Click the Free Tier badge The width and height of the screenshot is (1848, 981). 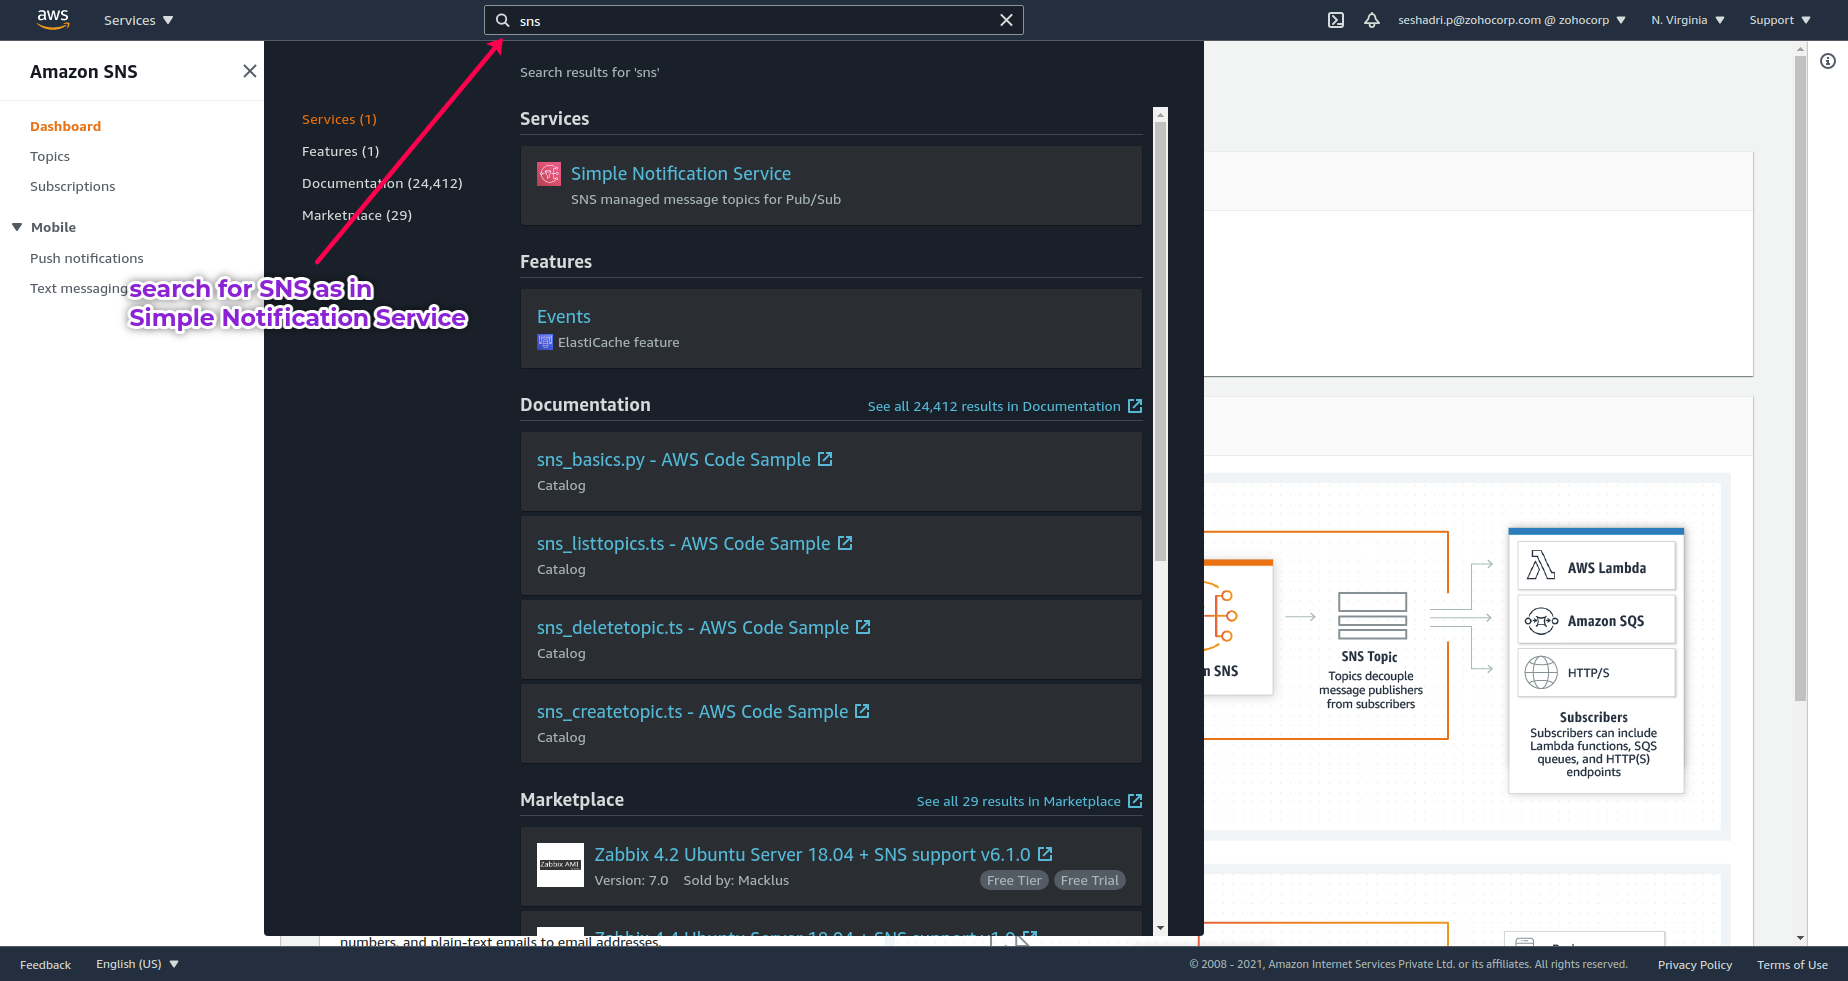coord(1014,880)
